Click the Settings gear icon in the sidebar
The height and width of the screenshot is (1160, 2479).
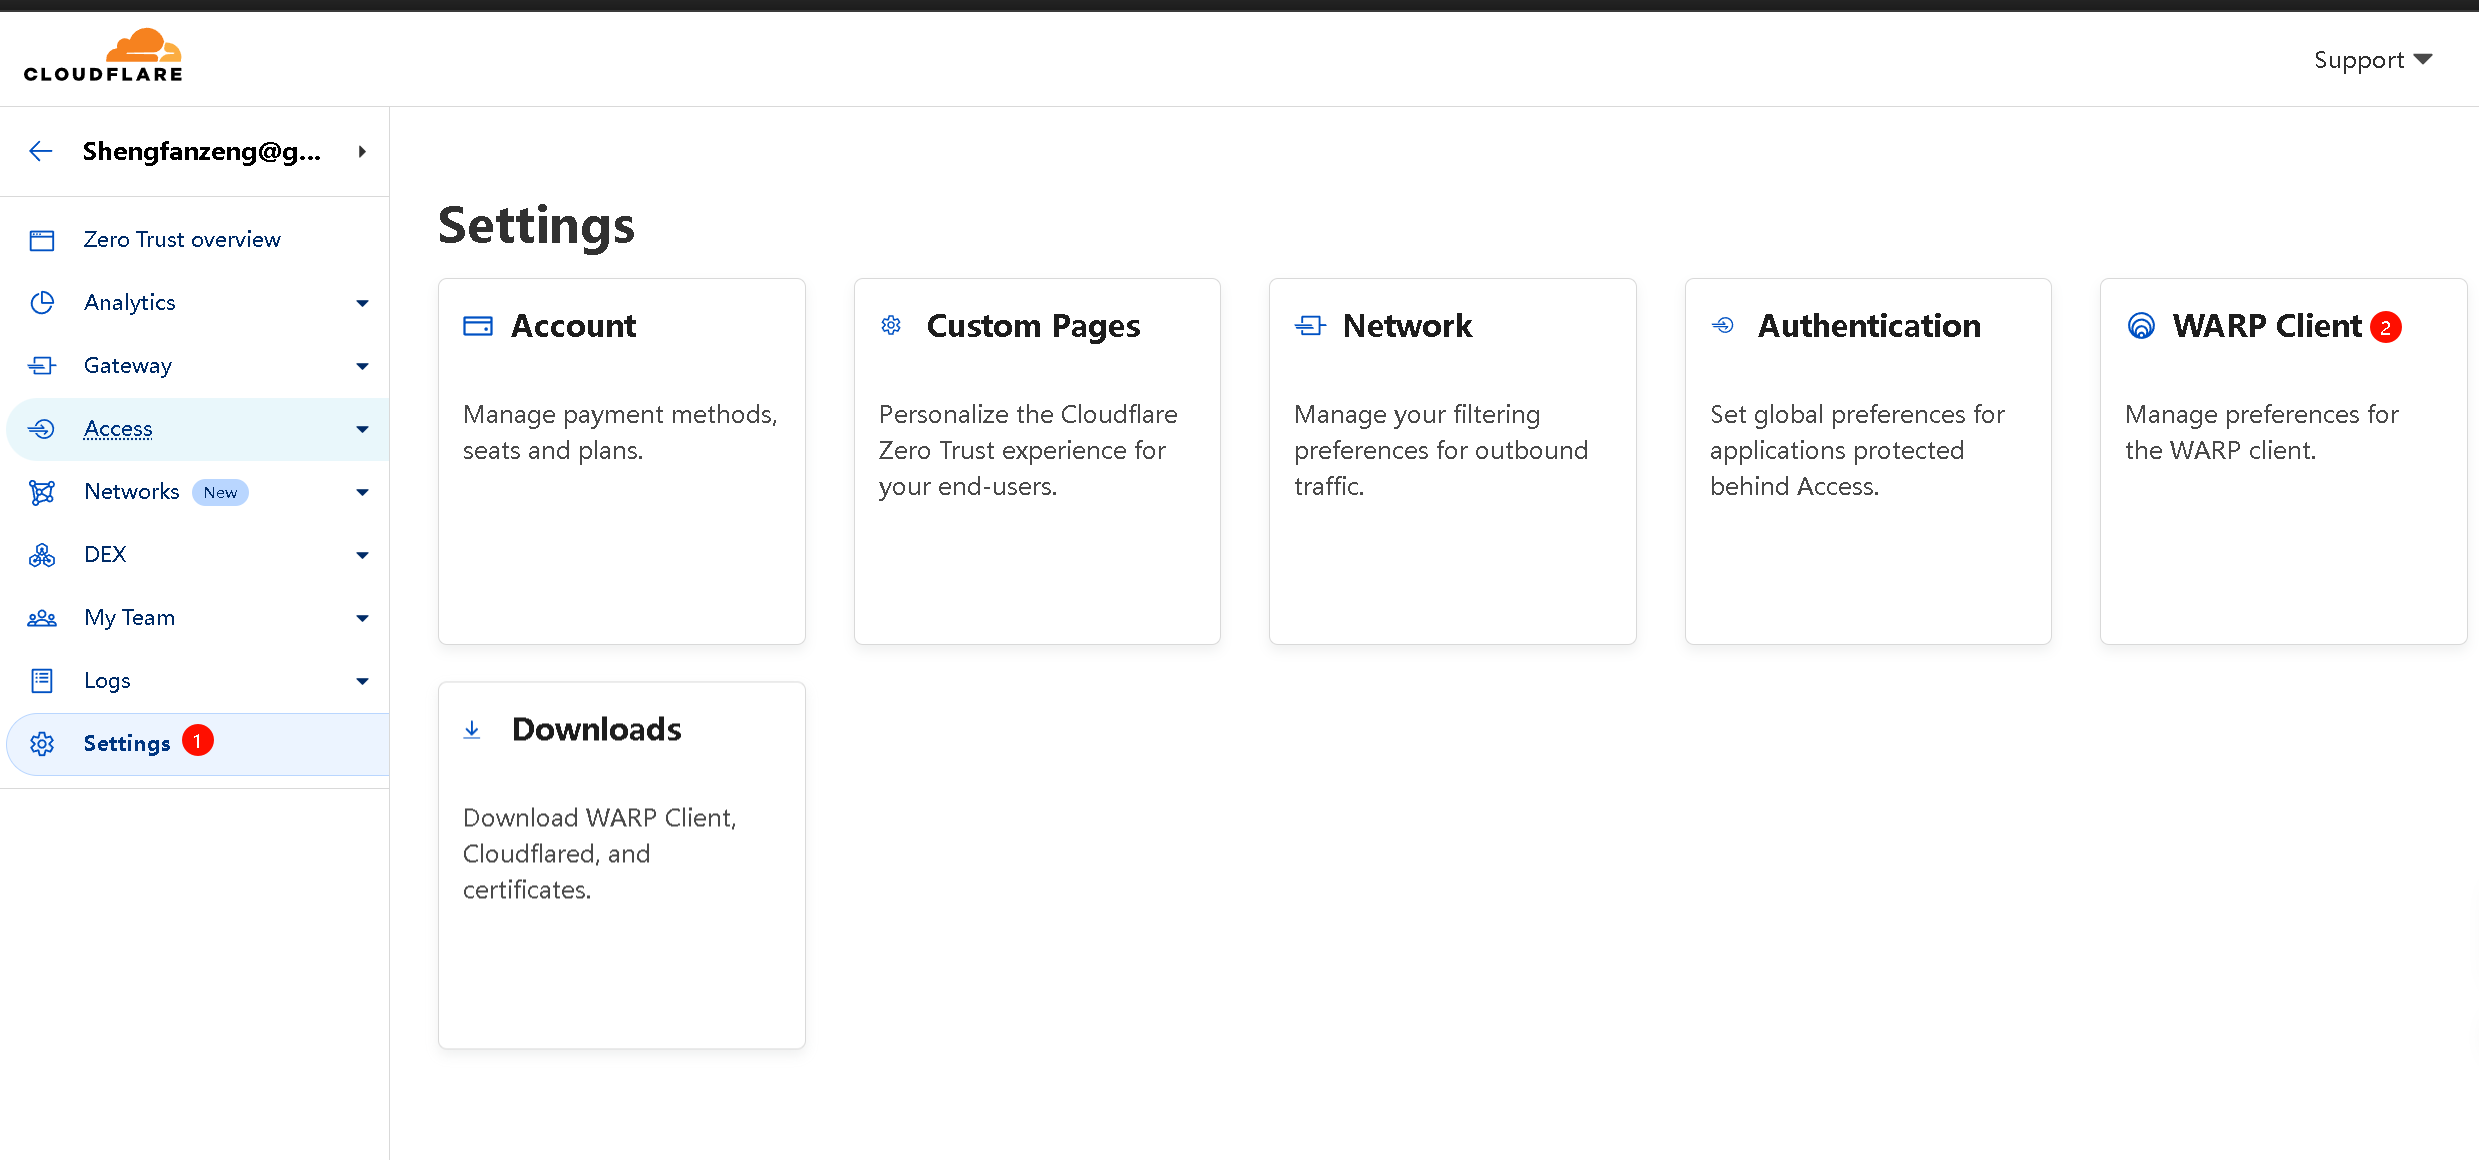click(x=42, y=744)
